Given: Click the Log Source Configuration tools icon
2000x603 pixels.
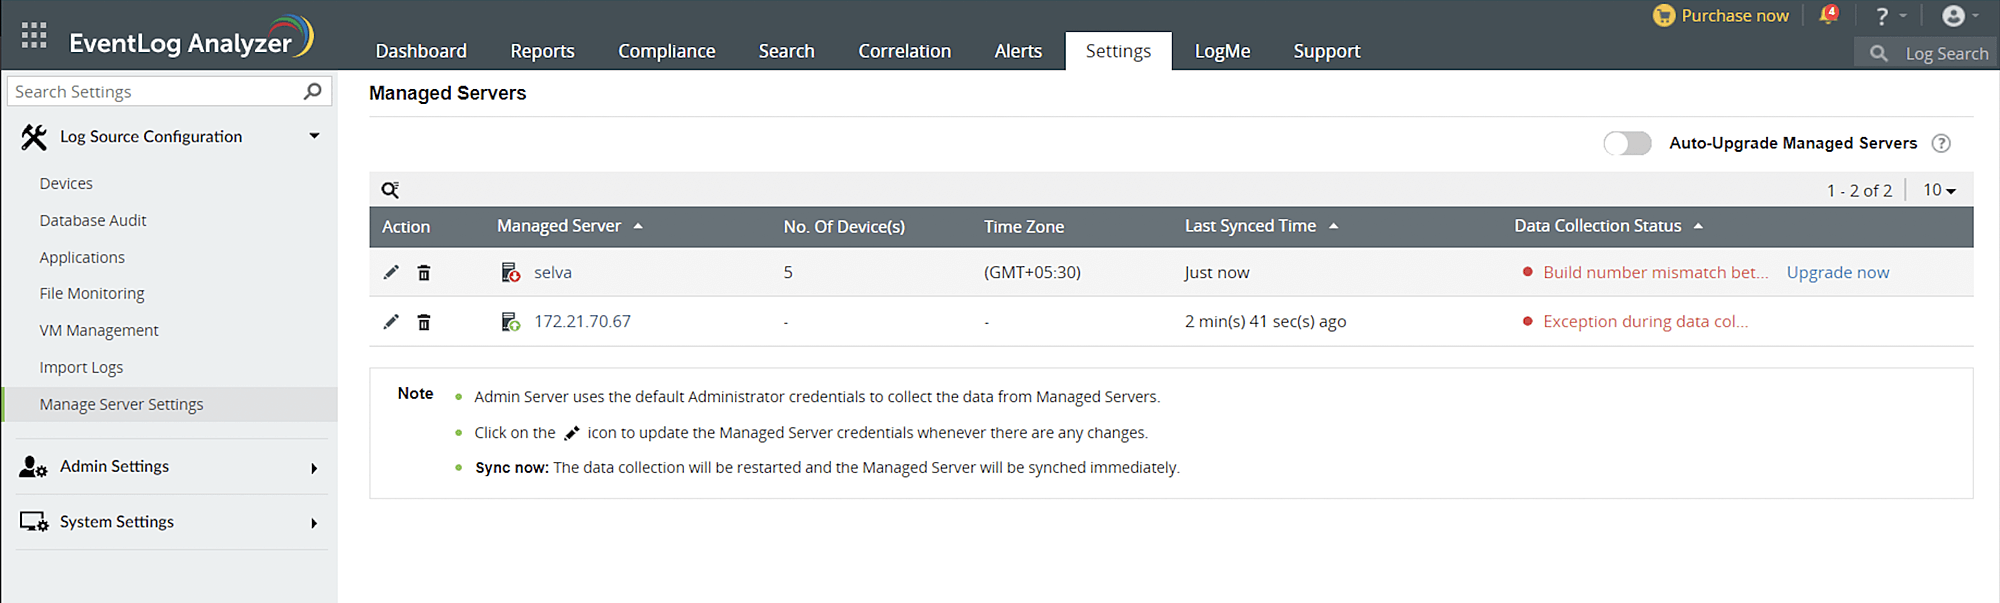Looking at the screenshot, I should click(34, 137).
